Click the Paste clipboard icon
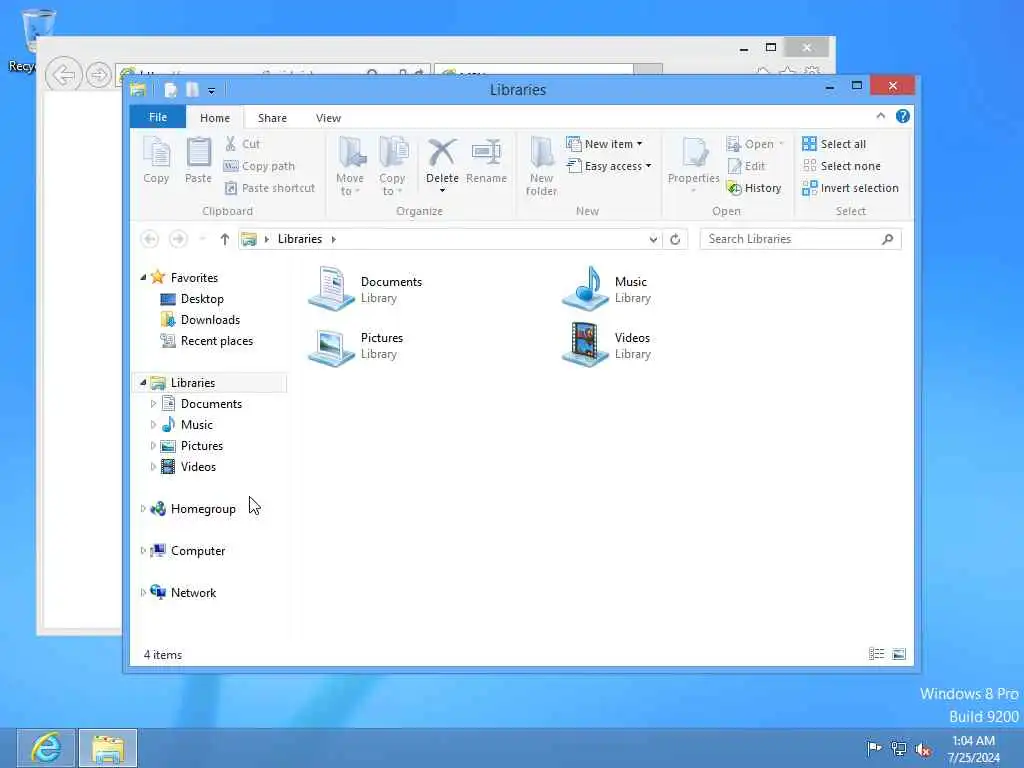1024x768 pixels. pyautogui.click(x=199, y=161)
